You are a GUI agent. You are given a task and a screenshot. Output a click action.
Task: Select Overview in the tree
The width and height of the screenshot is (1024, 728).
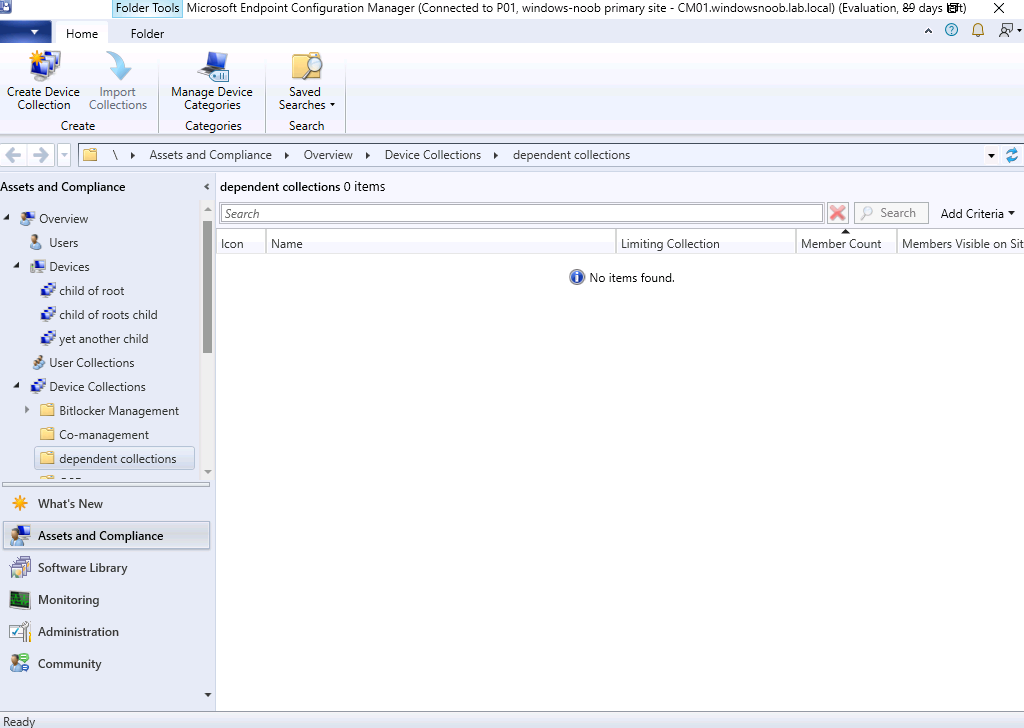click(x=63, y=219)
